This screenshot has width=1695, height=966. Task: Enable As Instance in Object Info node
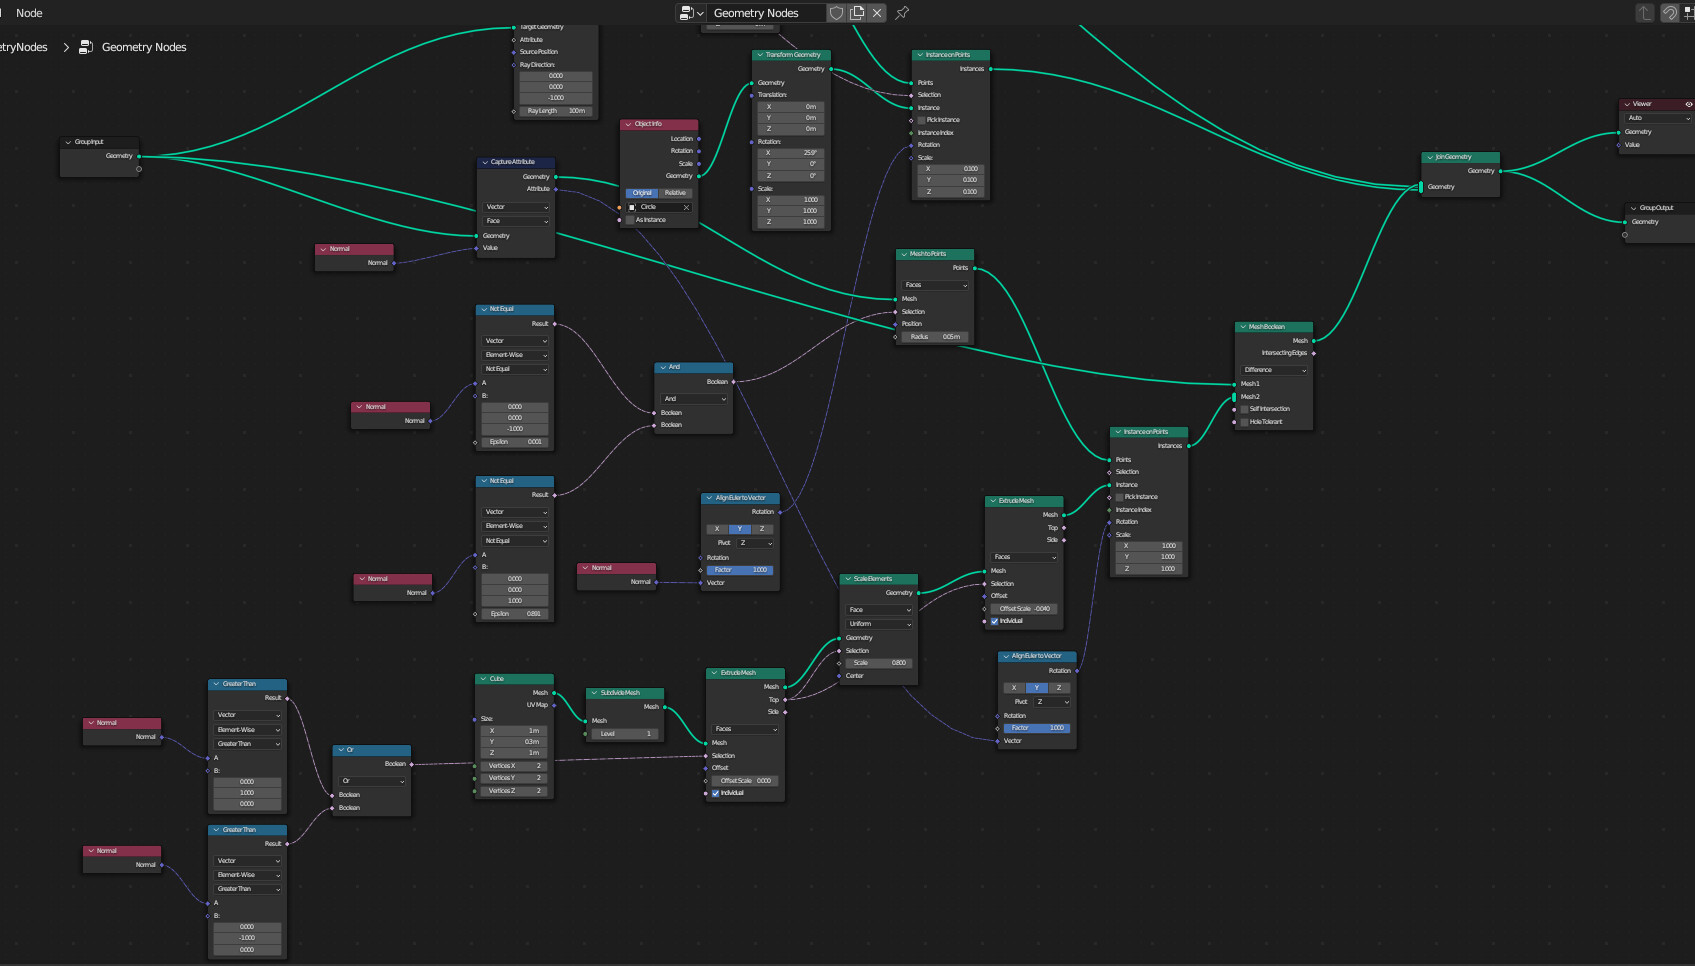point(630,220)
